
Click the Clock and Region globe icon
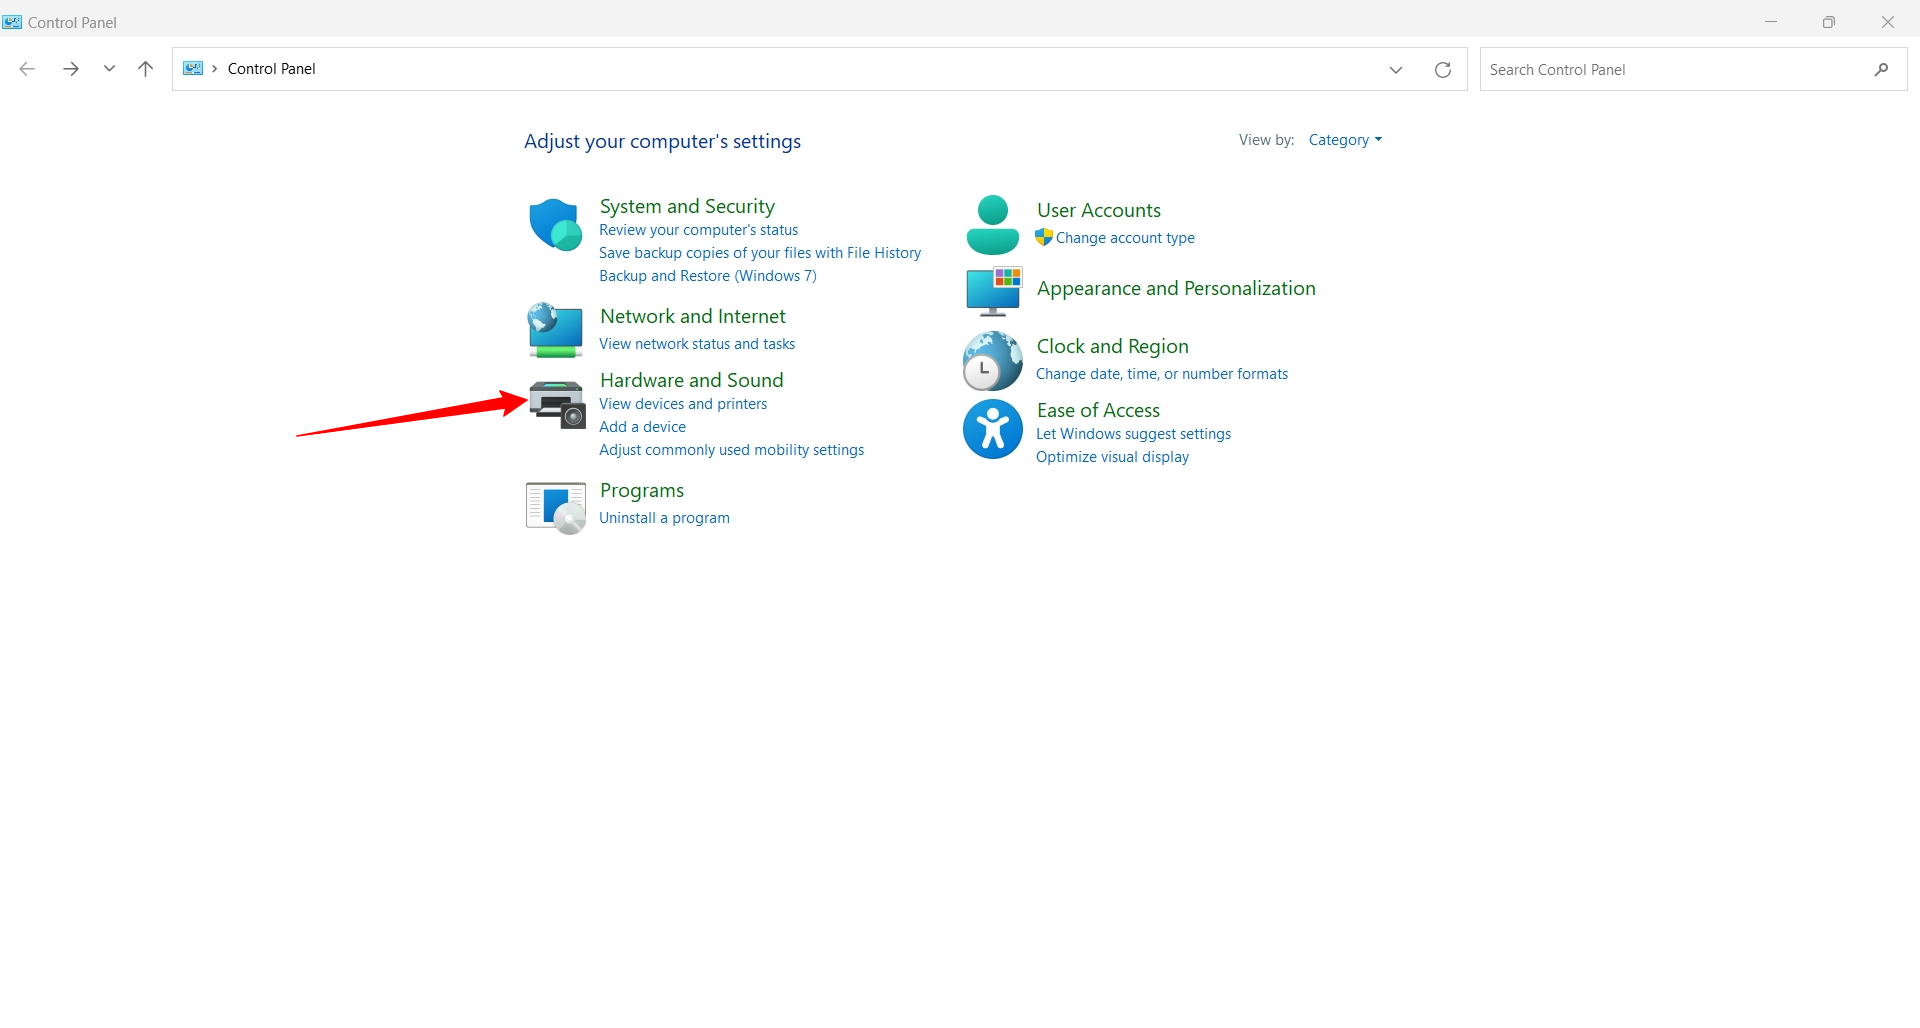click(992, 361)
